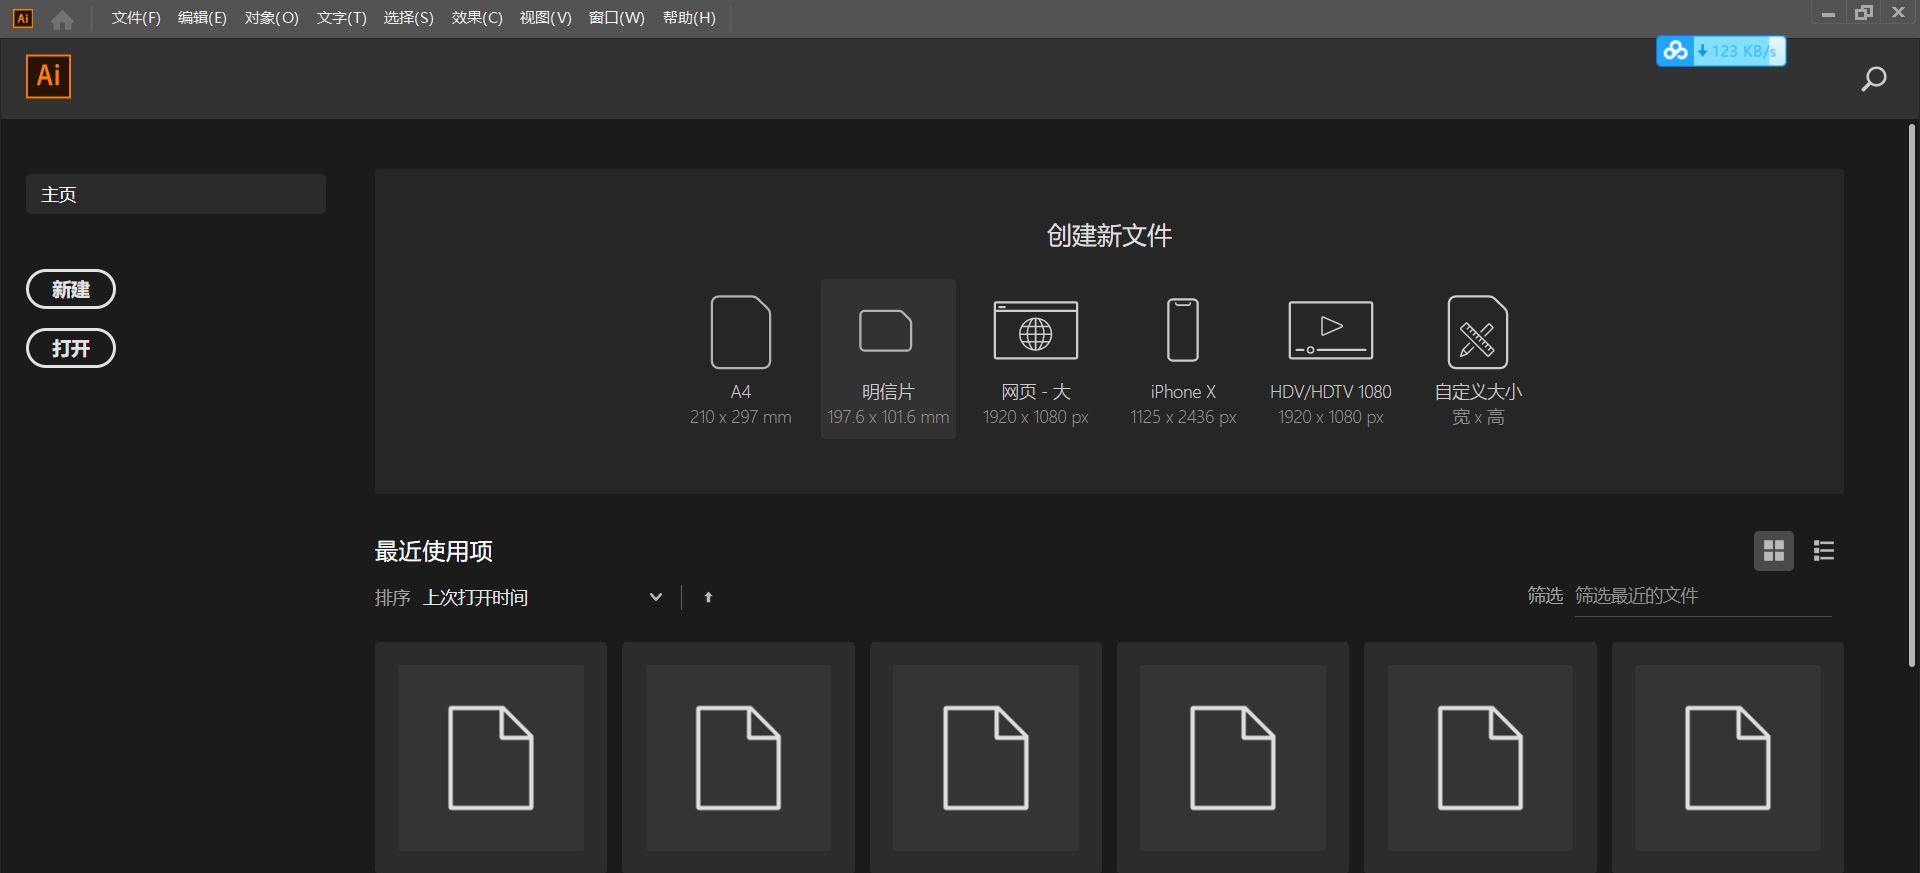Switch recent files to list view
This screenshot has width=1920, height=873.
click(1823, 551)
